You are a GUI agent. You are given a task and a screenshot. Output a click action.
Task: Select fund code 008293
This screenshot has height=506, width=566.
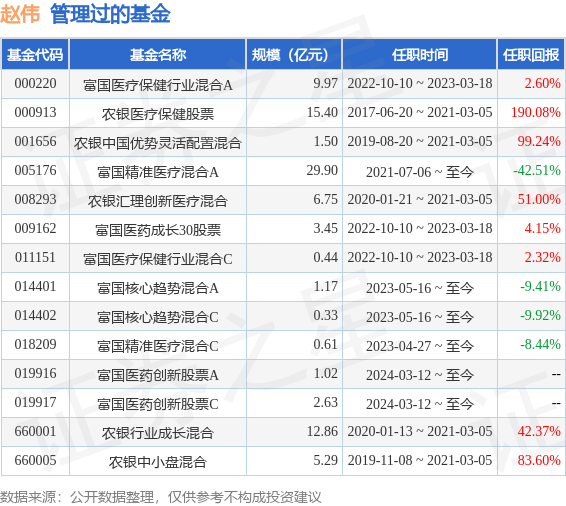35,199
